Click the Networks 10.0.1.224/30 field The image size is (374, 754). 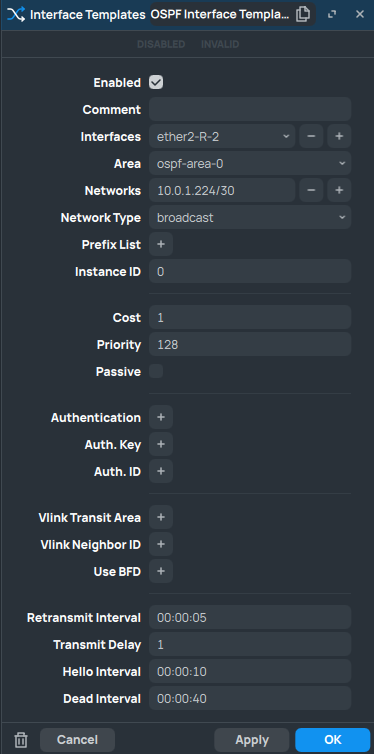click(x=222, y=190)
